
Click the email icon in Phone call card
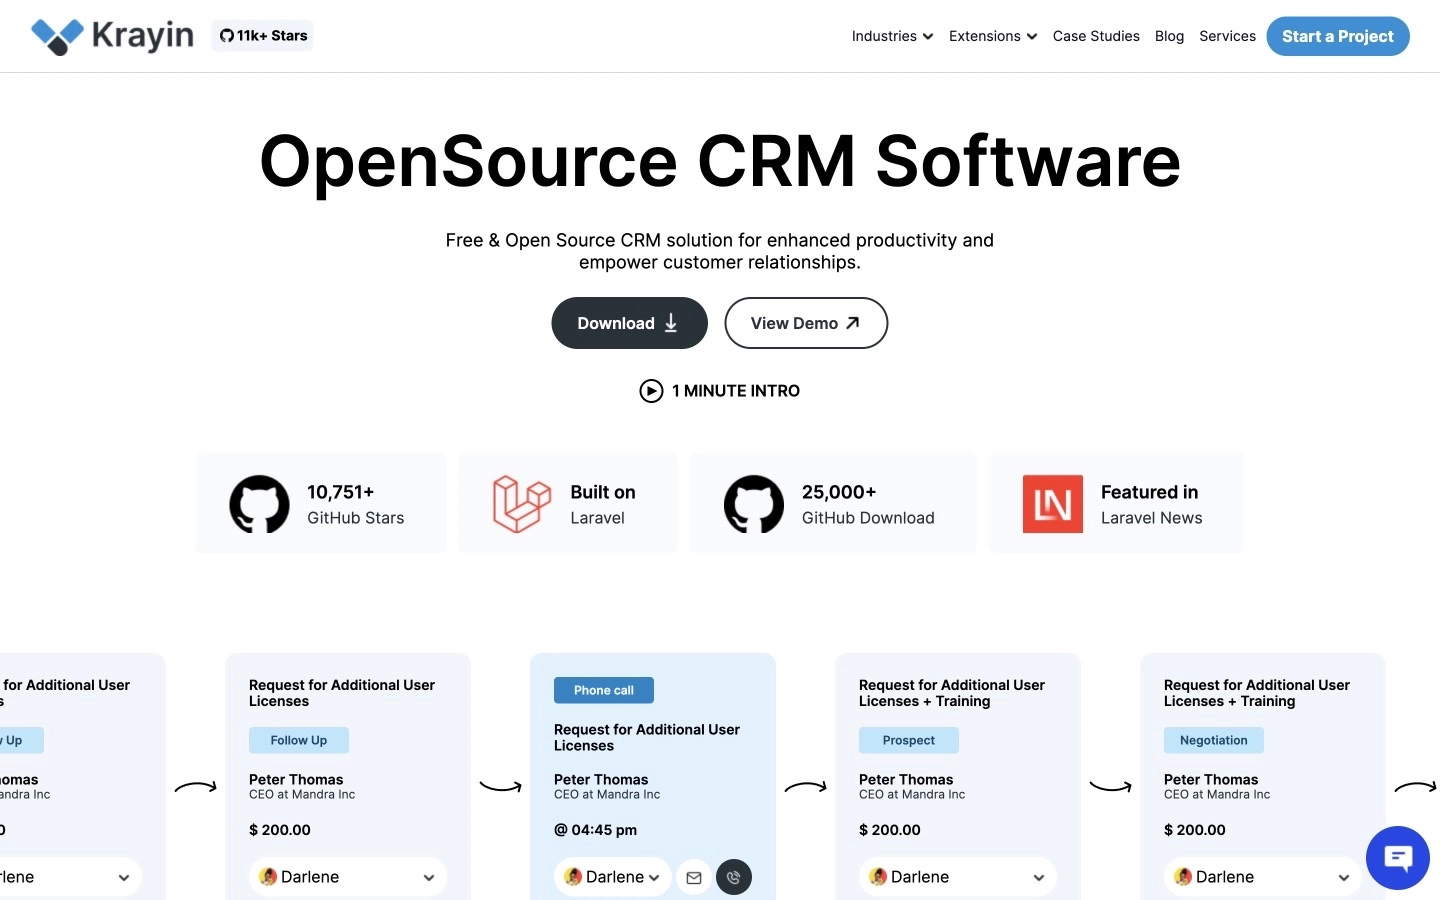(x=694, y=878)
